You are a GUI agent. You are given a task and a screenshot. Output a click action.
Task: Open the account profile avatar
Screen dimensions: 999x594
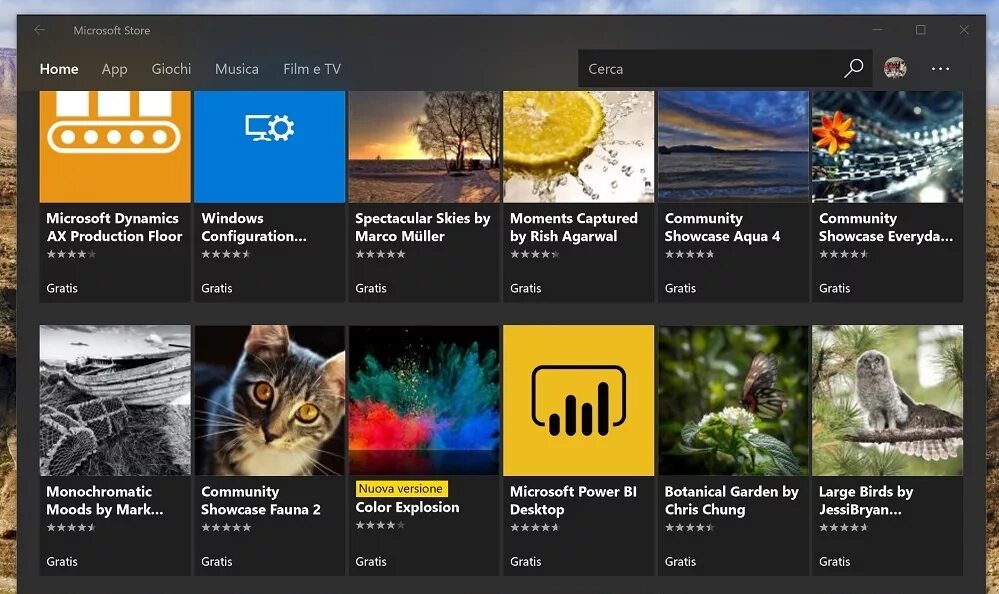[893, 68]
